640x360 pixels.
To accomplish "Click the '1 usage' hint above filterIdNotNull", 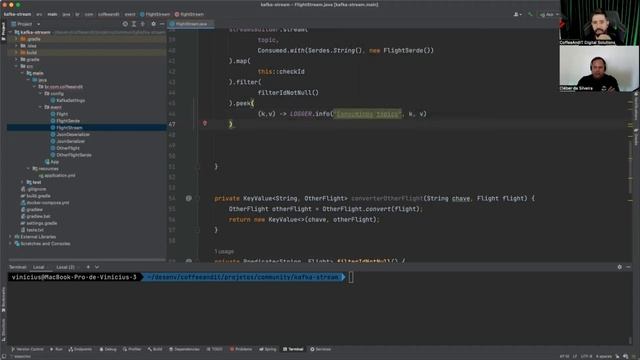I will 224,251.
